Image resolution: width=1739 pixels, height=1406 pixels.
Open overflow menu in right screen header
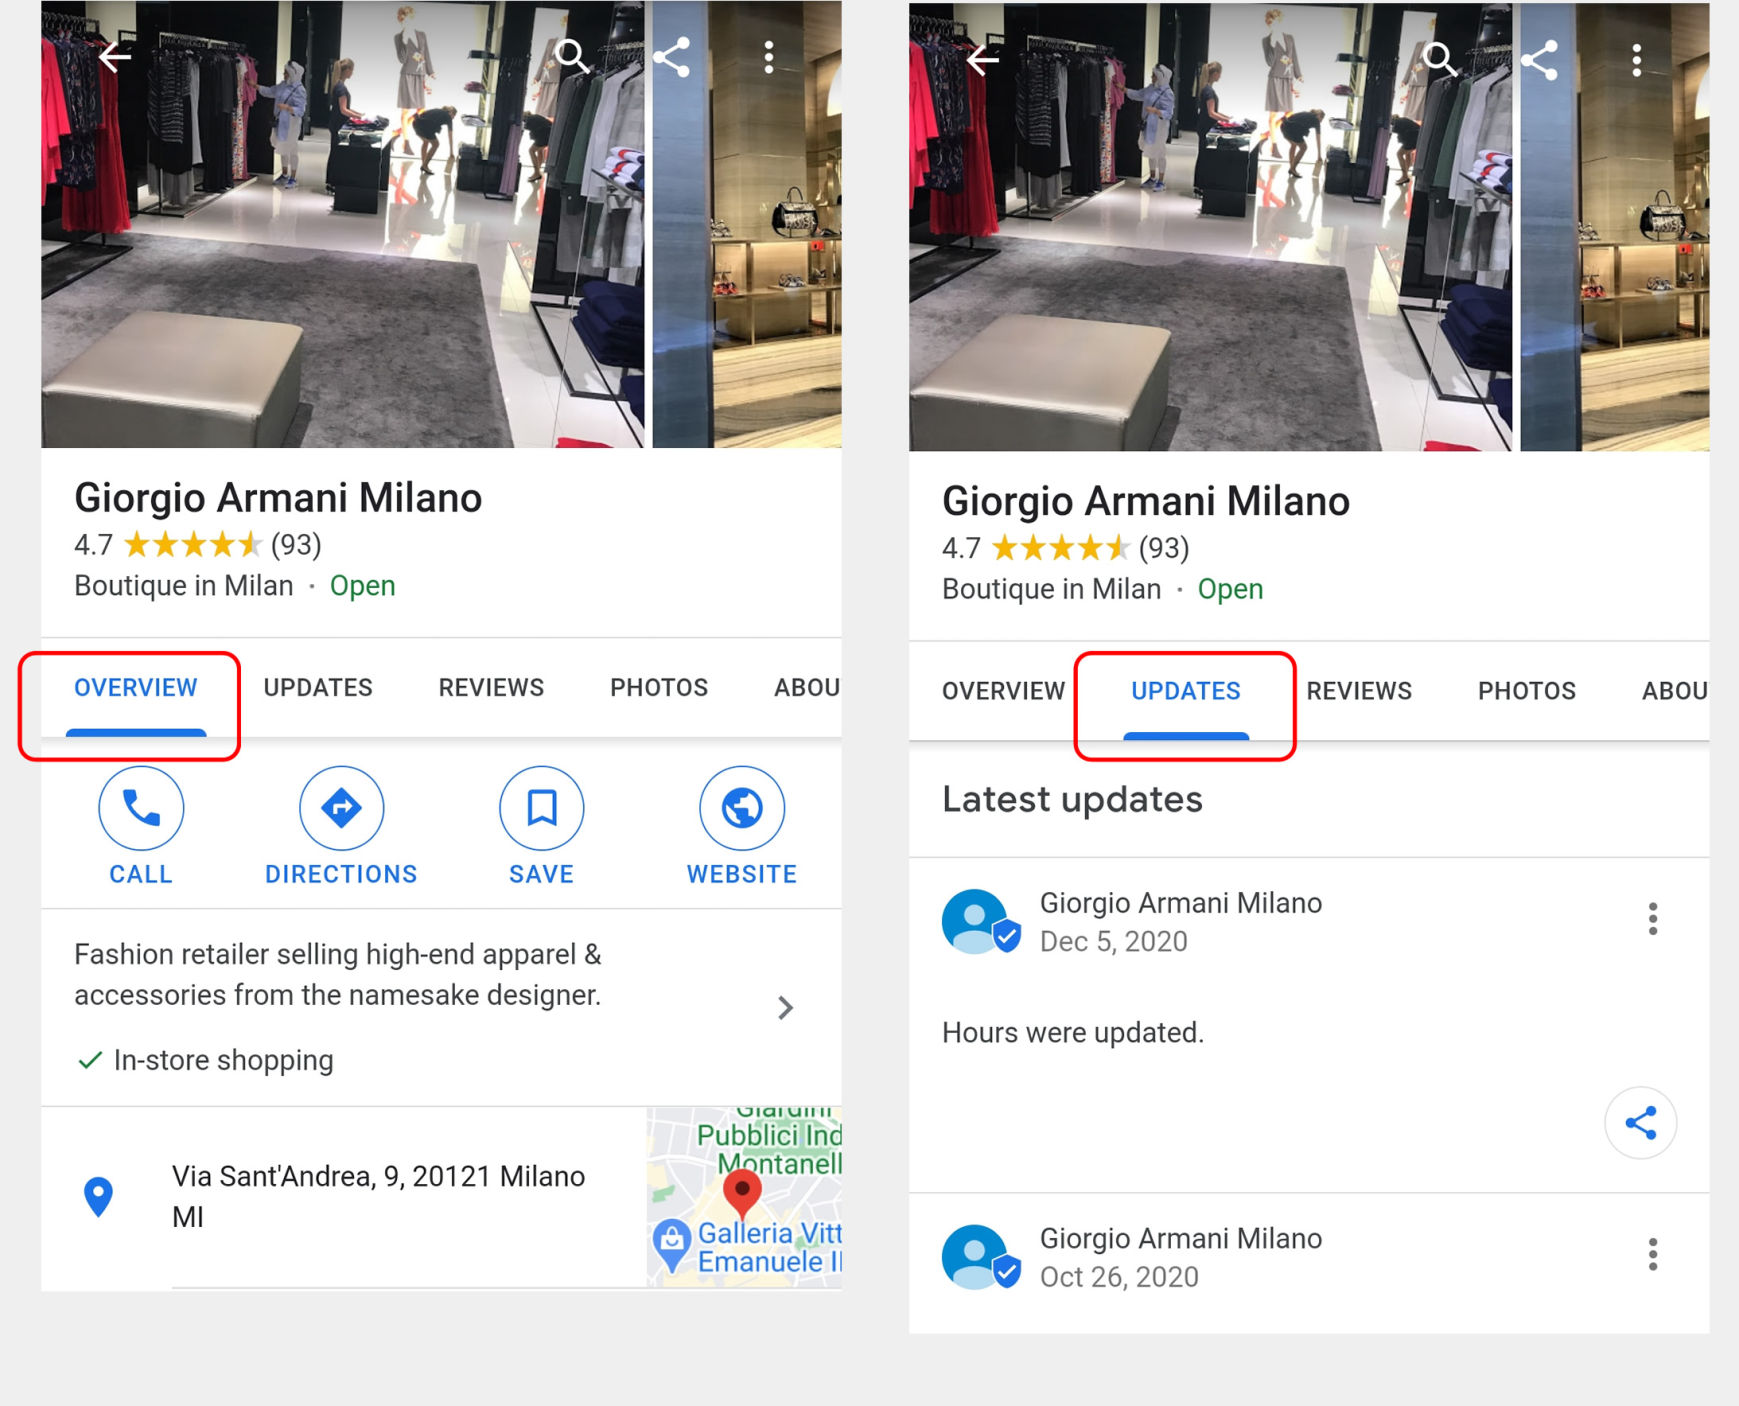point(1637,61)
